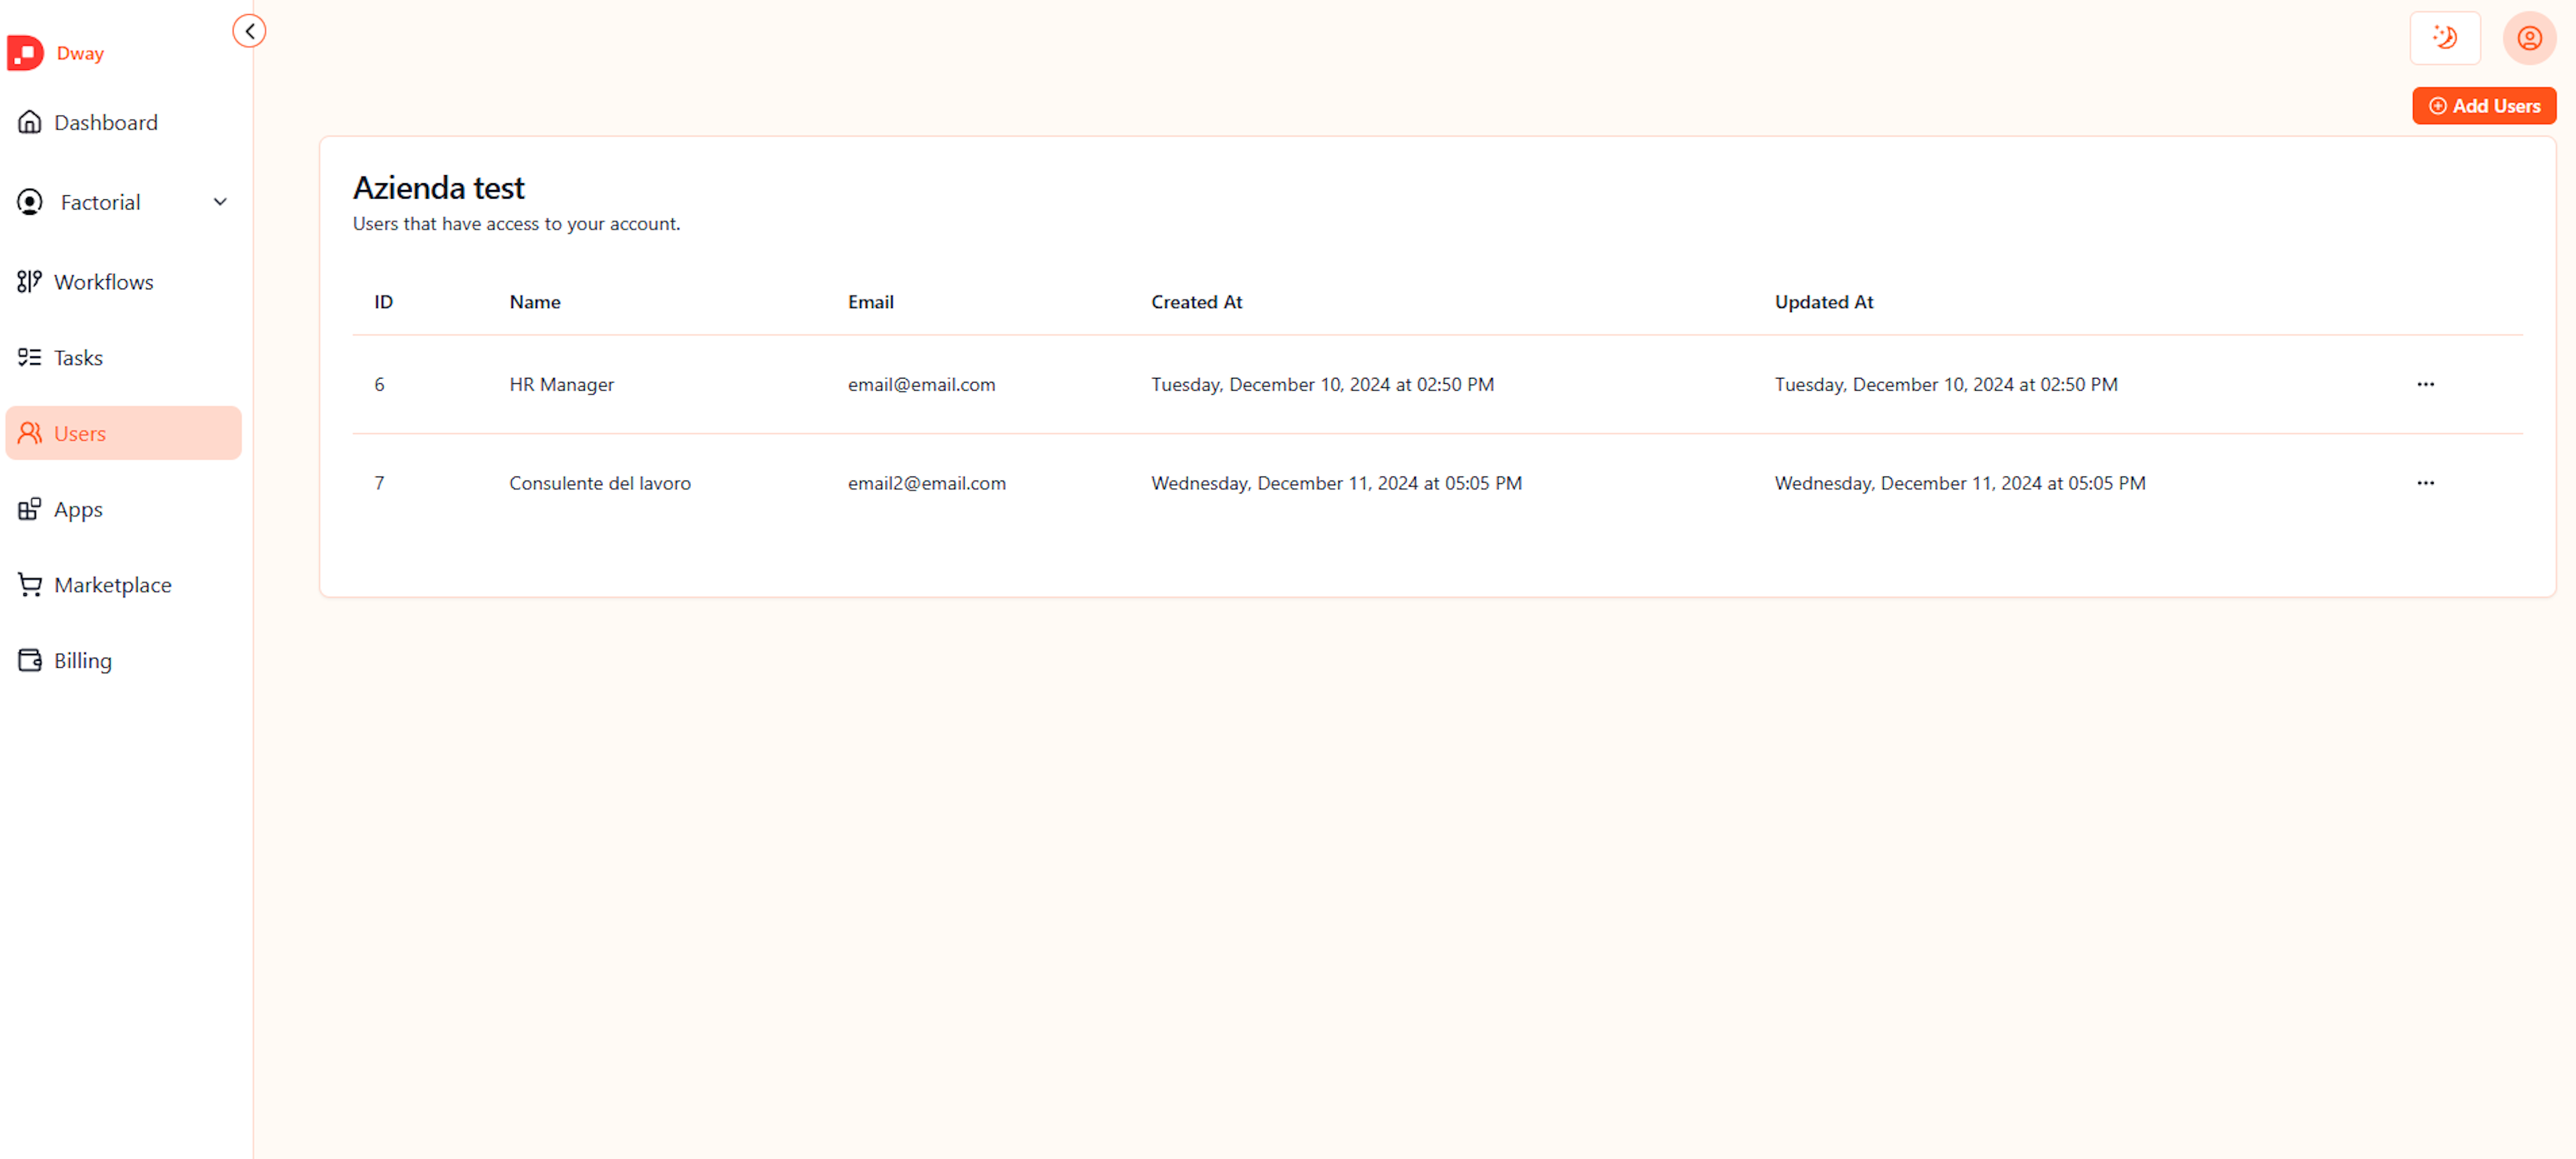The image size is (2576, 1159).
Task: Click the Name column header
Action: [535, 302]
